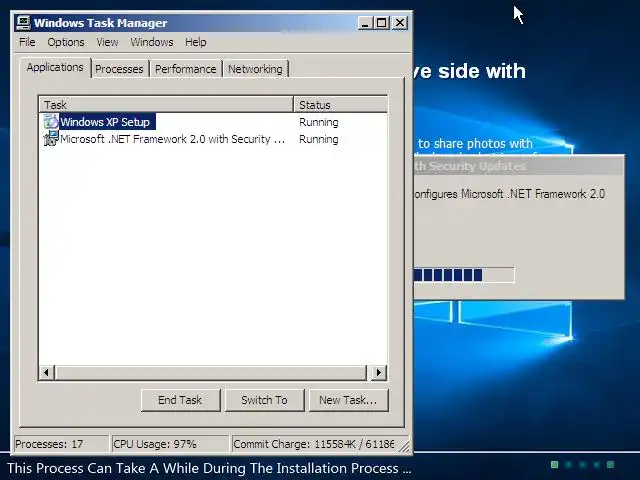This screenshot has height=480, width=640.
Task: Click the Commit Charge status entry
Action: click(x=315, y=444)
